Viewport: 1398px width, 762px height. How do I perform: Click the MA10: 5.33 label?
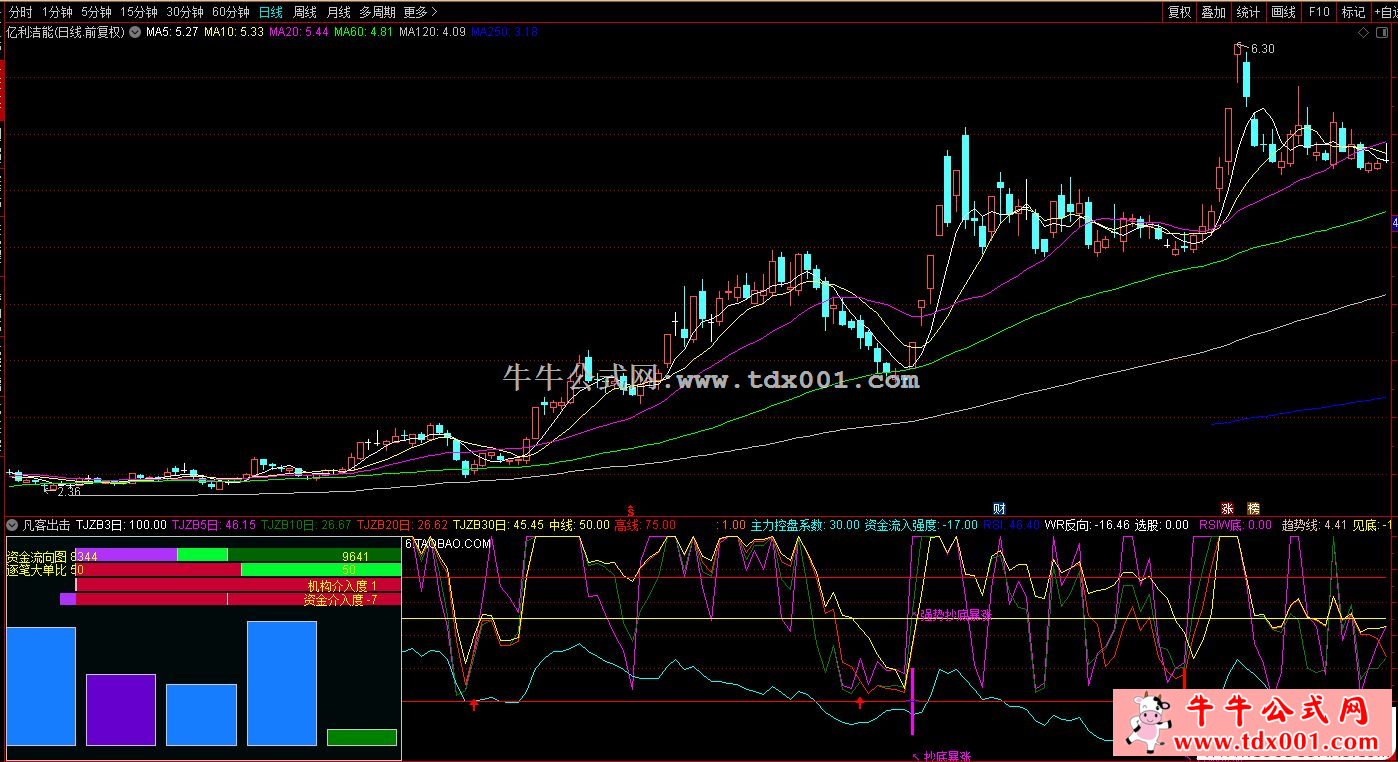pyautogui.click(x=234, y=32)
